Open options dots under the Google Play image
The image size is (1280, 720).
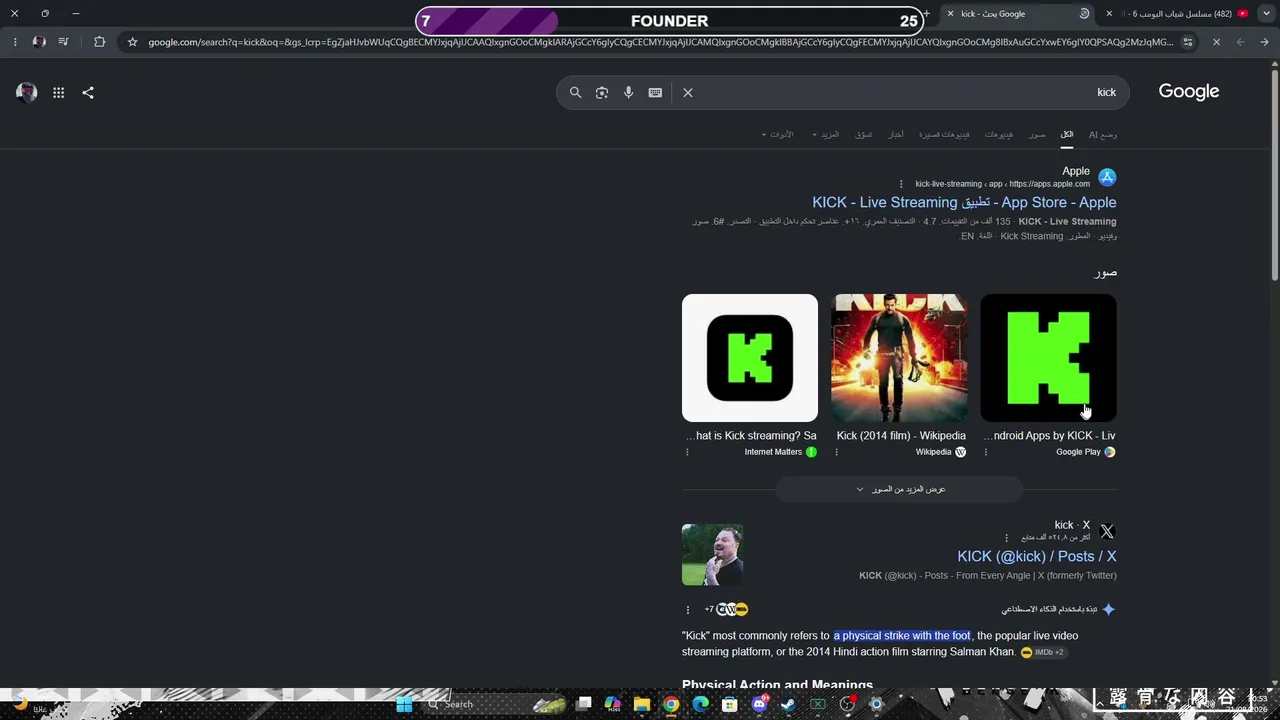986,452
